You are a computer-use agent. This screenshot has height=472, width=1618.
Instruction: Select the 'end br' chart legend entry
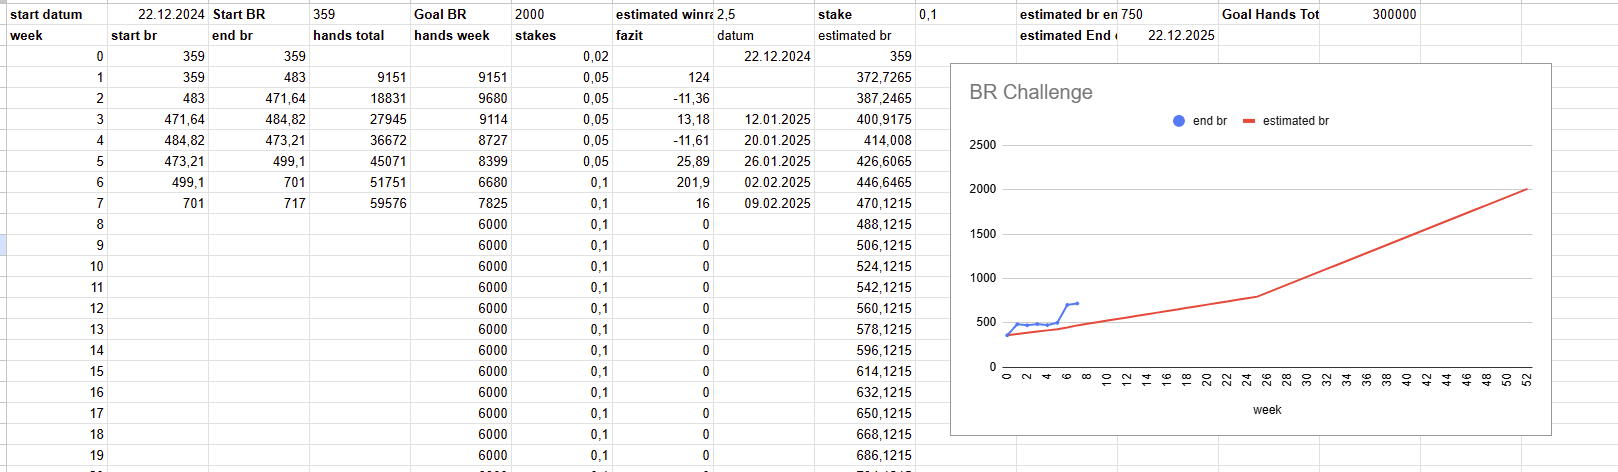(1200, 121)
